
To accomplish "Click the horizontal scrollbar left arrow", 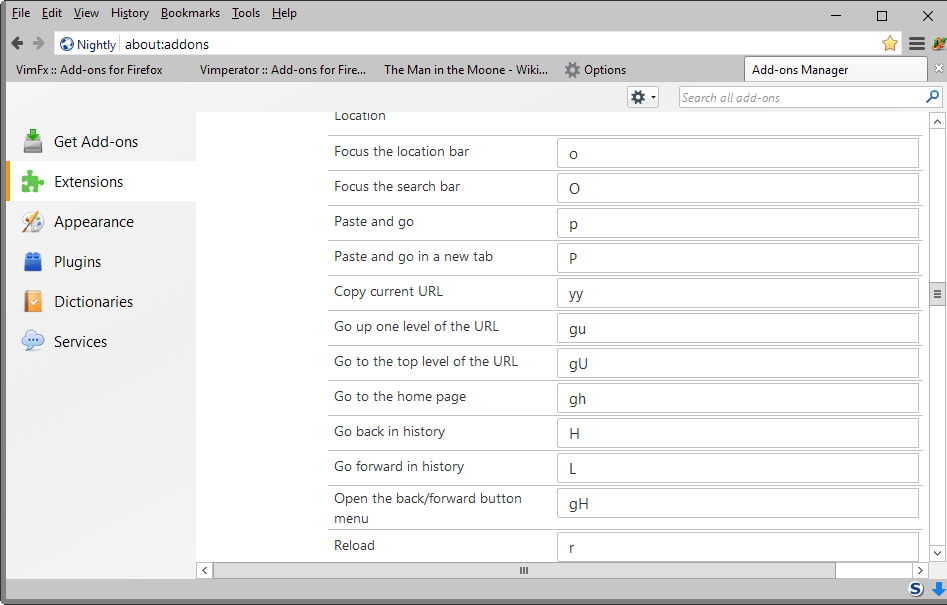I will point(204,570).
